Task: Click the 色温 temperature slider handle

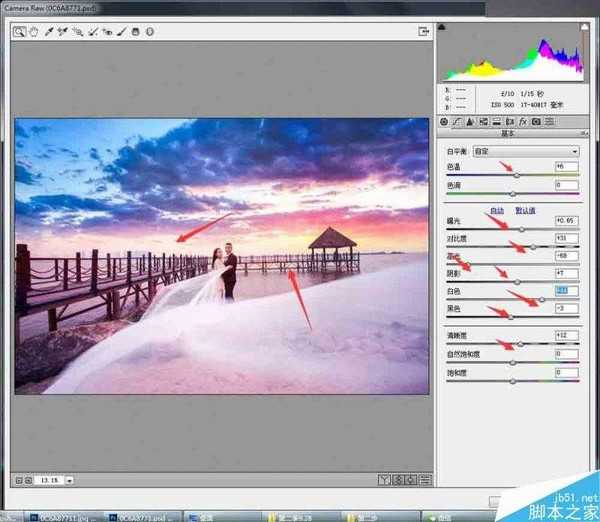Action: pos(516,174)
